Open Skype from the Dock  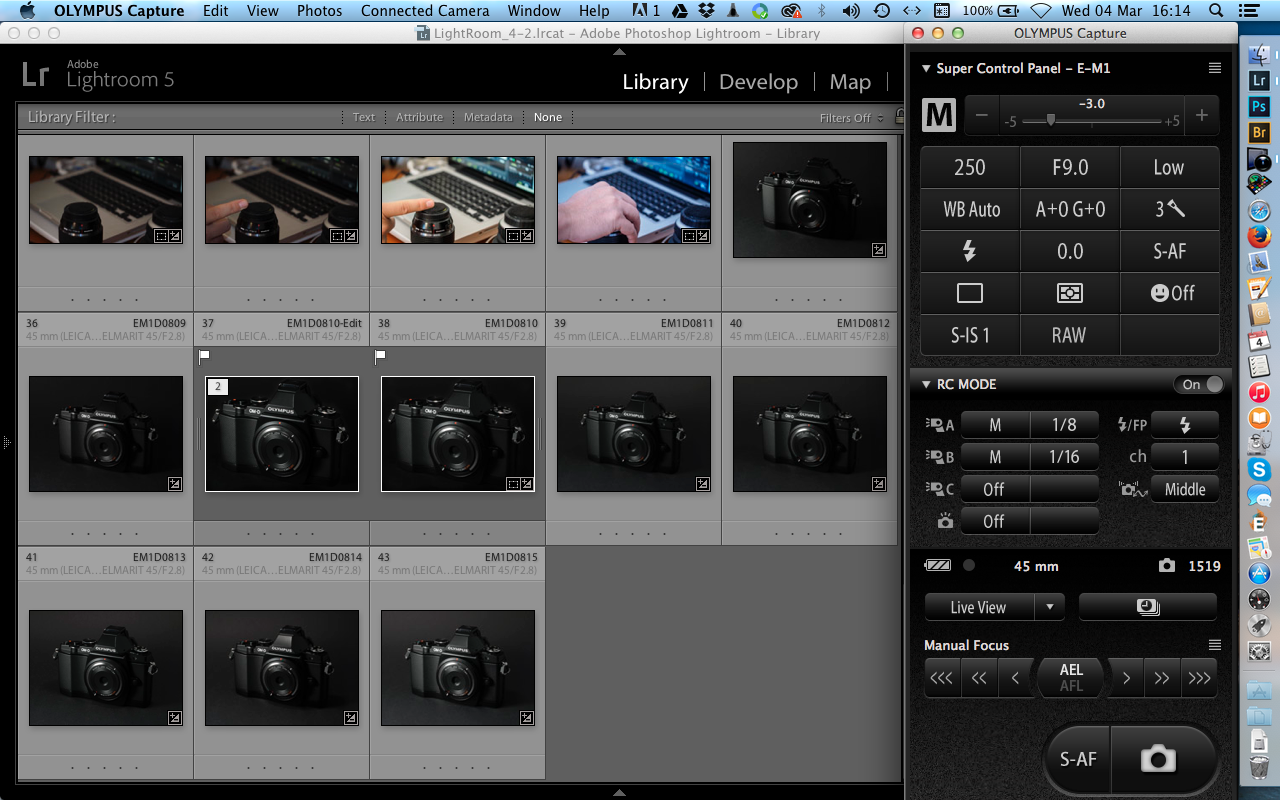click(1259, 469)
